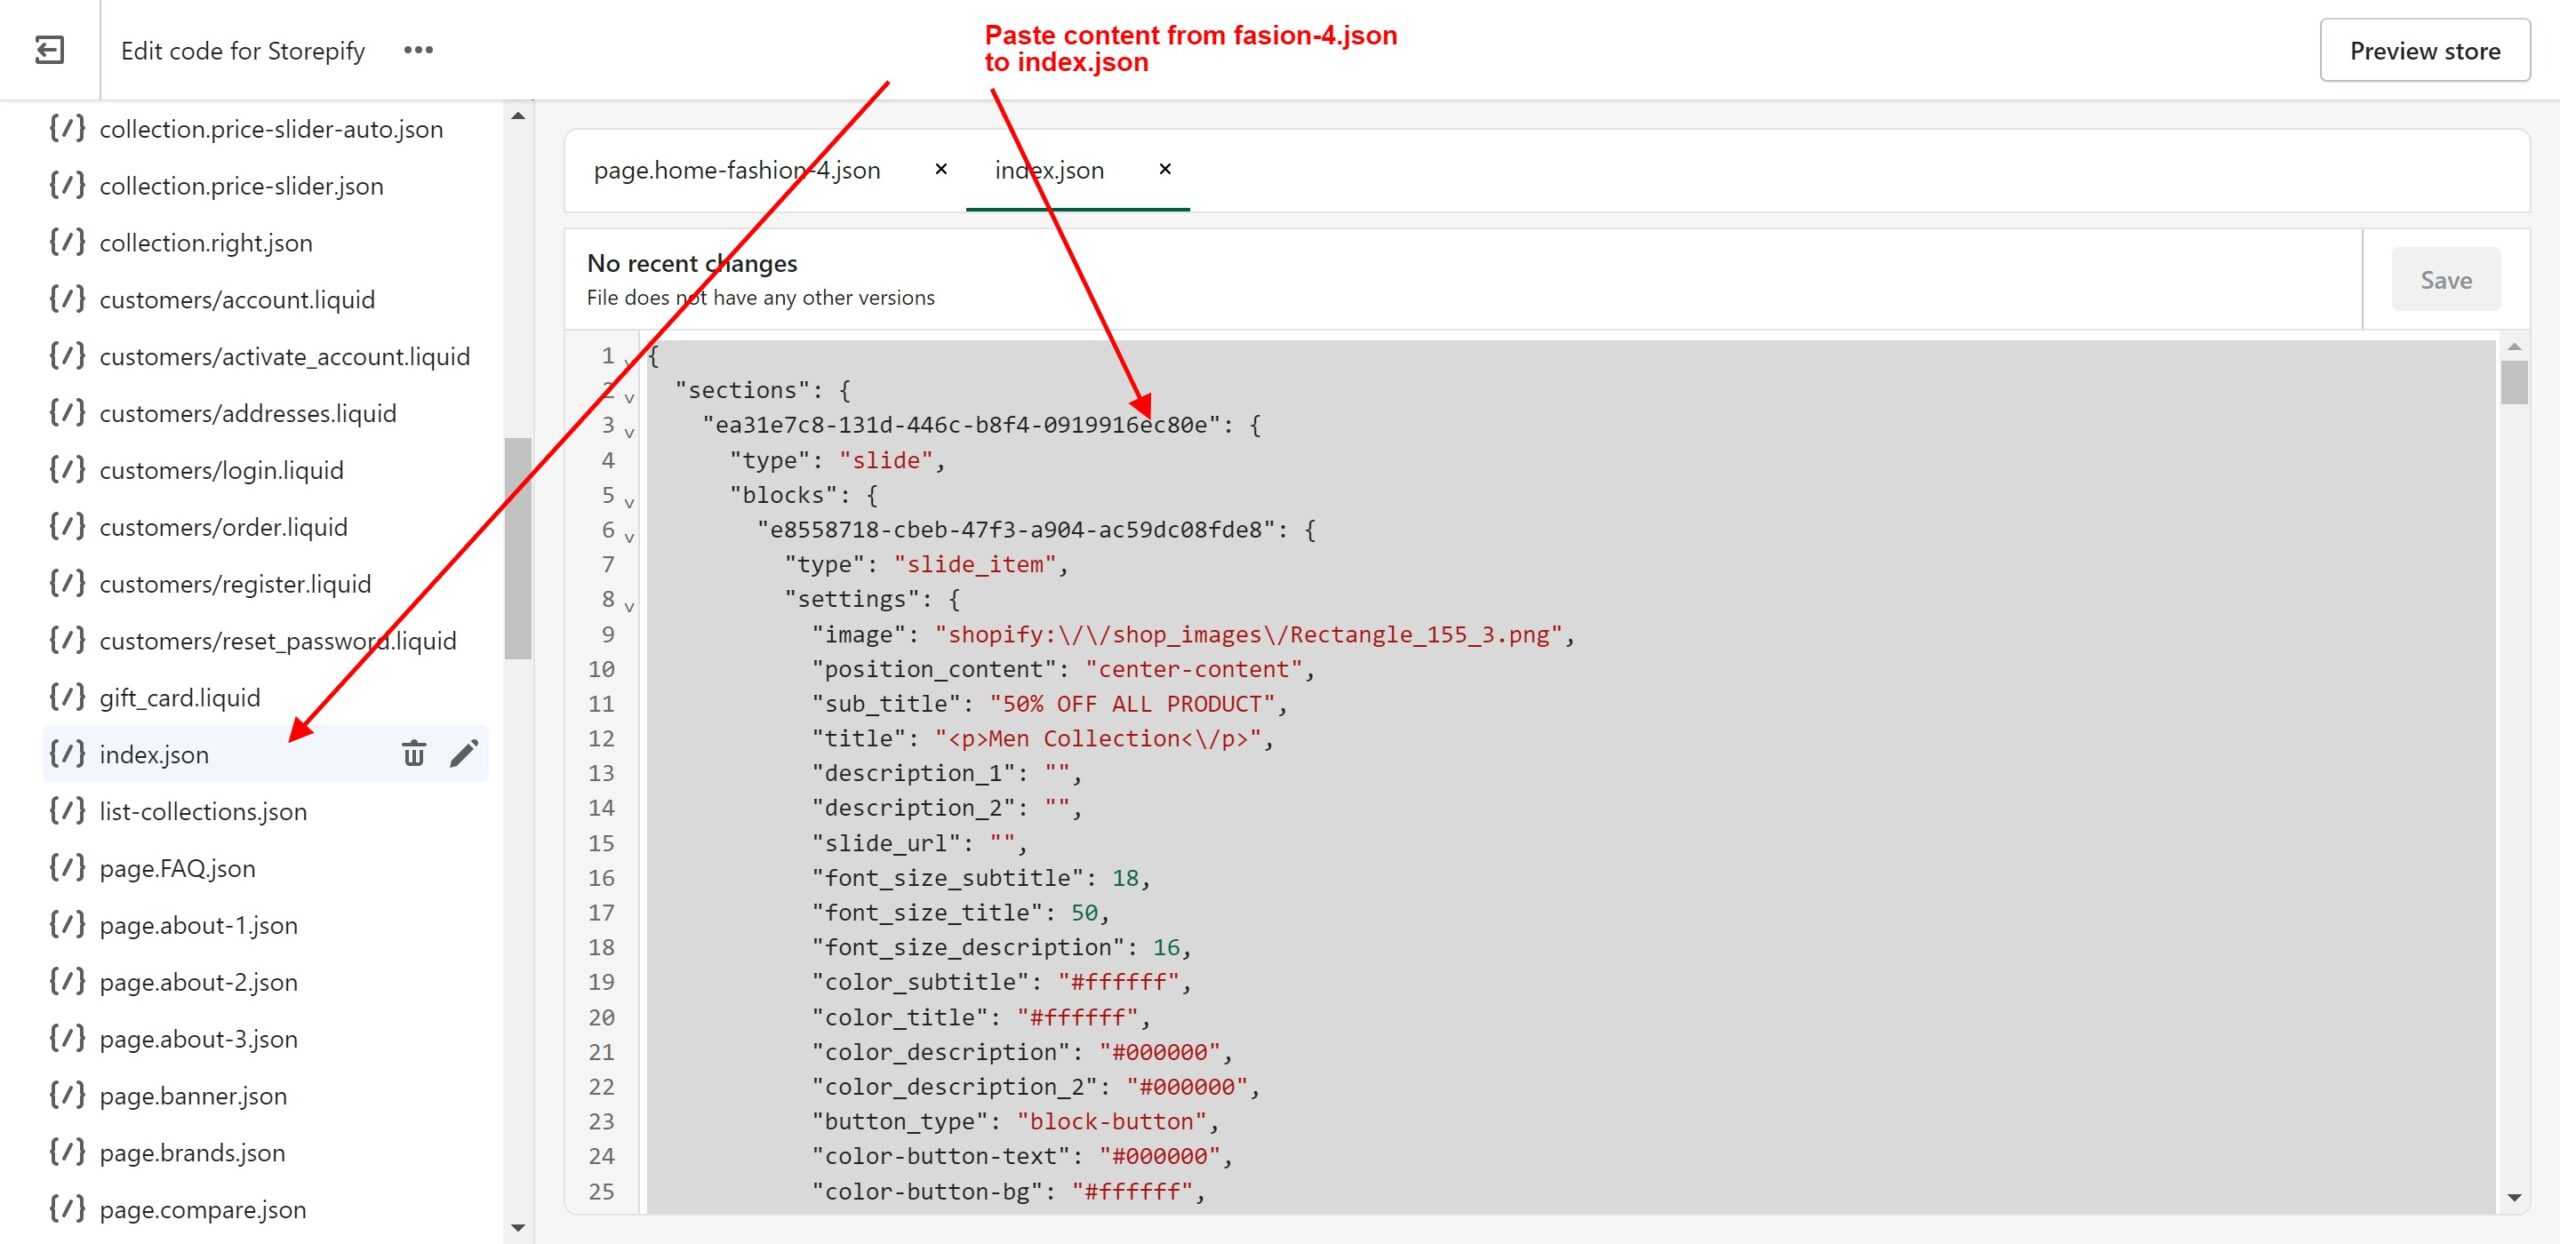The height and width of the screenshot is (1244, 2560).
Task: Click the font_size_title value 50
Action: pos(1084,913)
